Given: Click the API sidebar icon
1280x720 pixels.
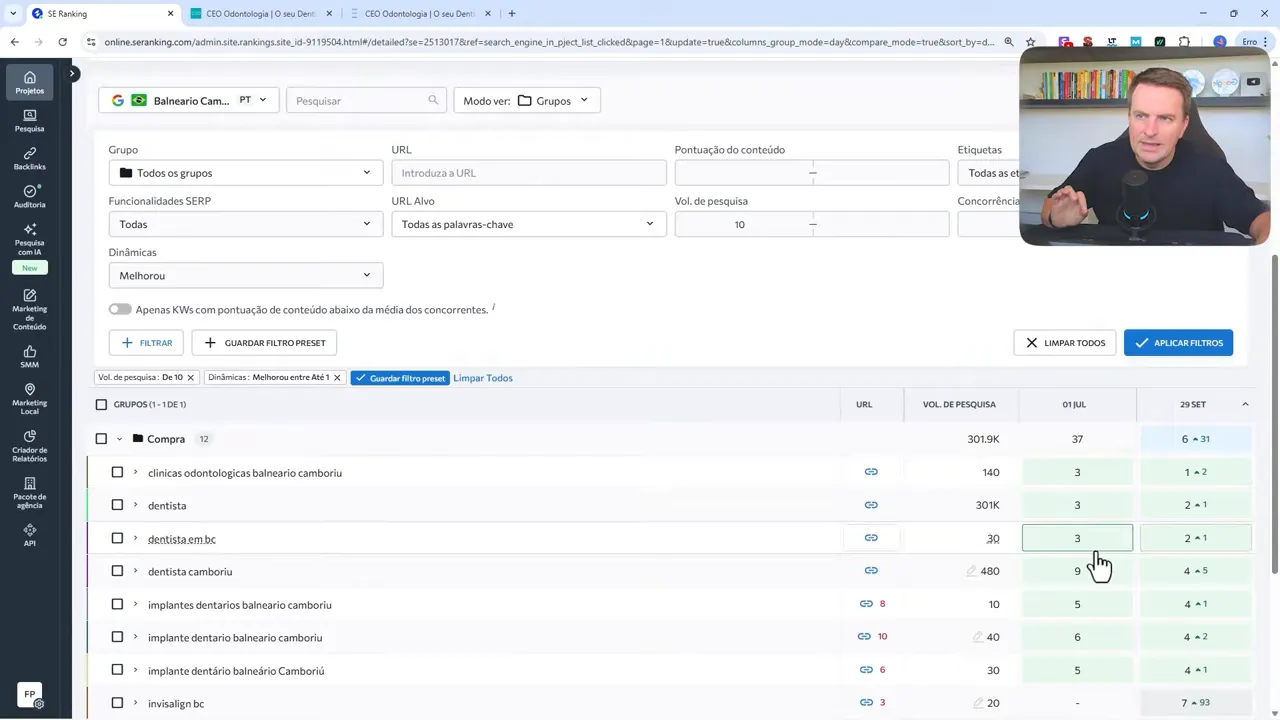Looking at the screenshot, I should click(29, 535).
